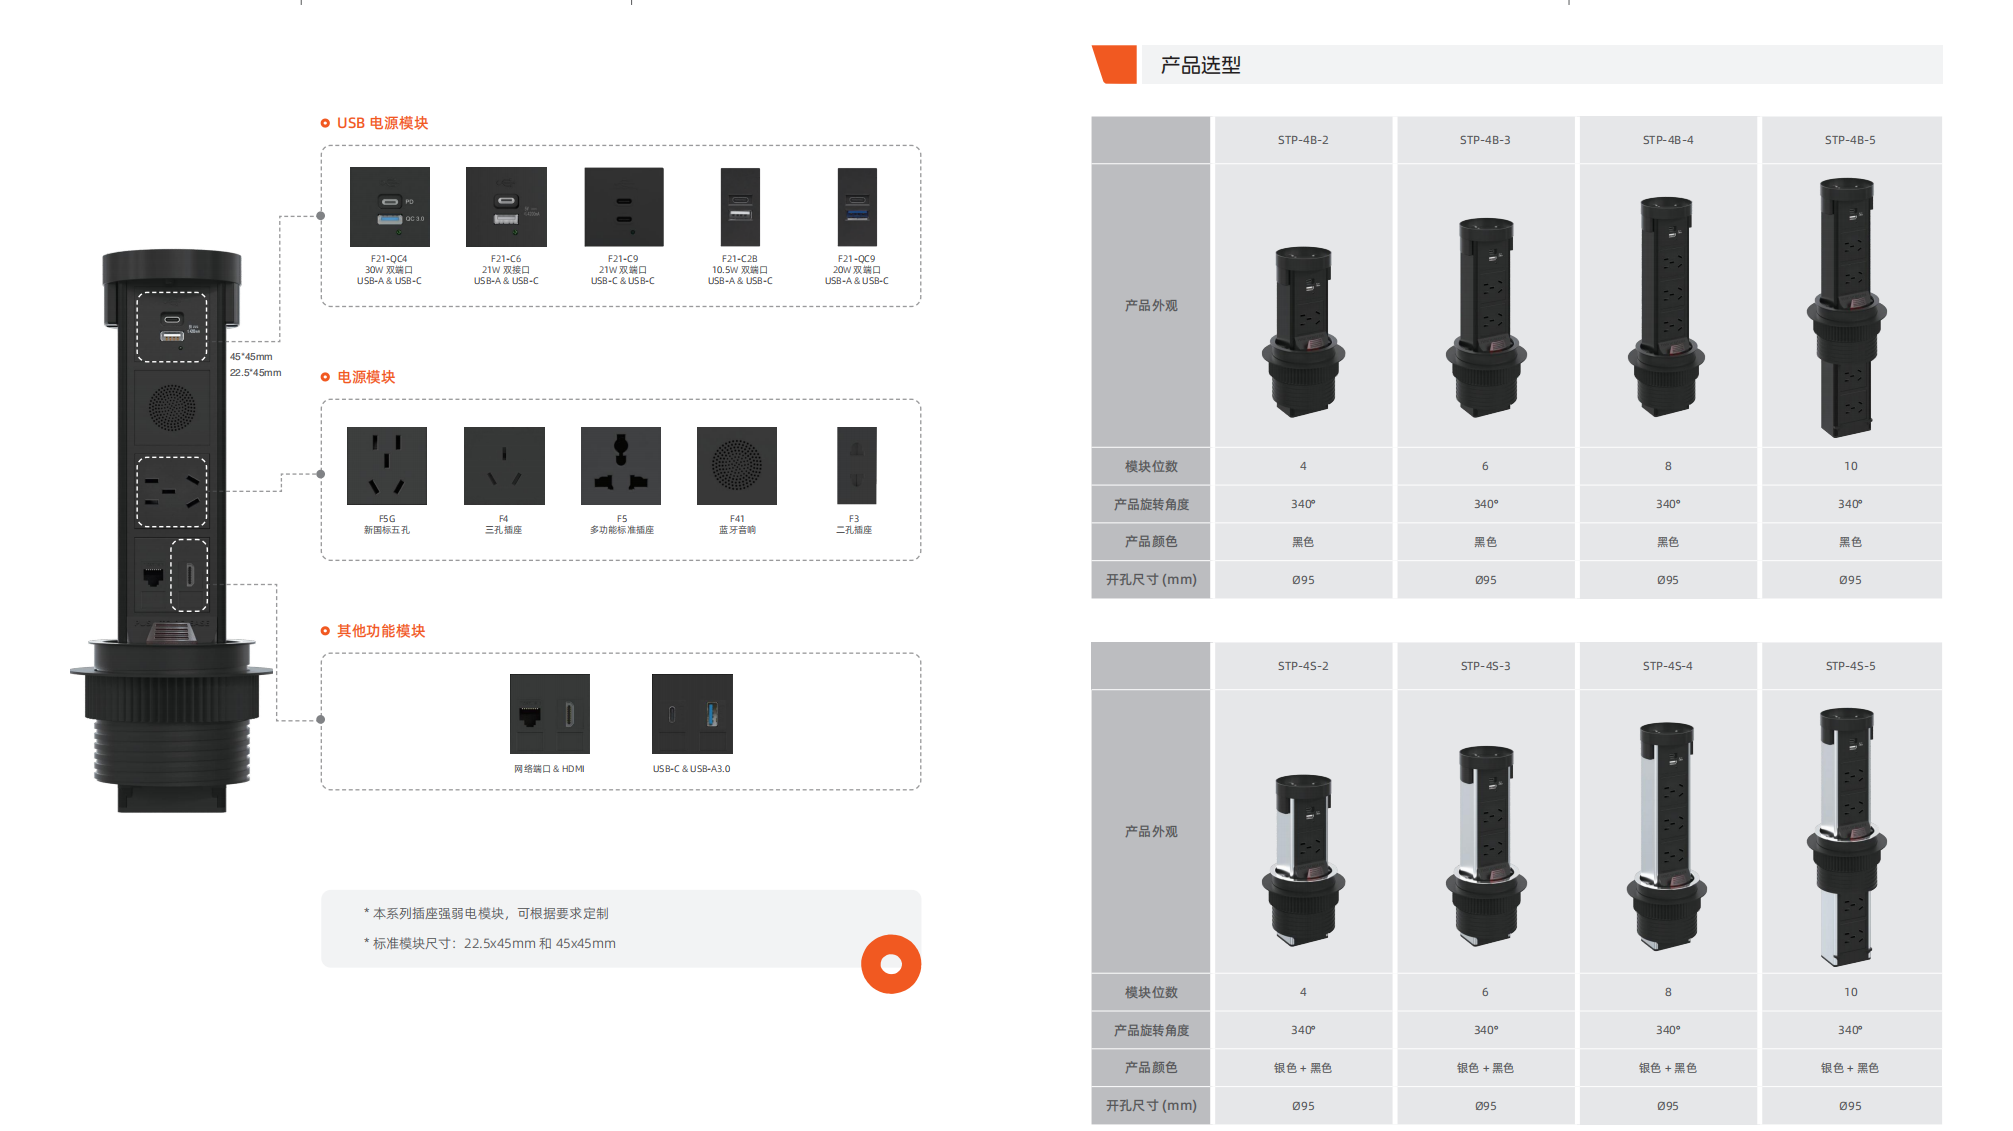
Task: Select the F5 multifunction socket module
Action: click(621, 466)
